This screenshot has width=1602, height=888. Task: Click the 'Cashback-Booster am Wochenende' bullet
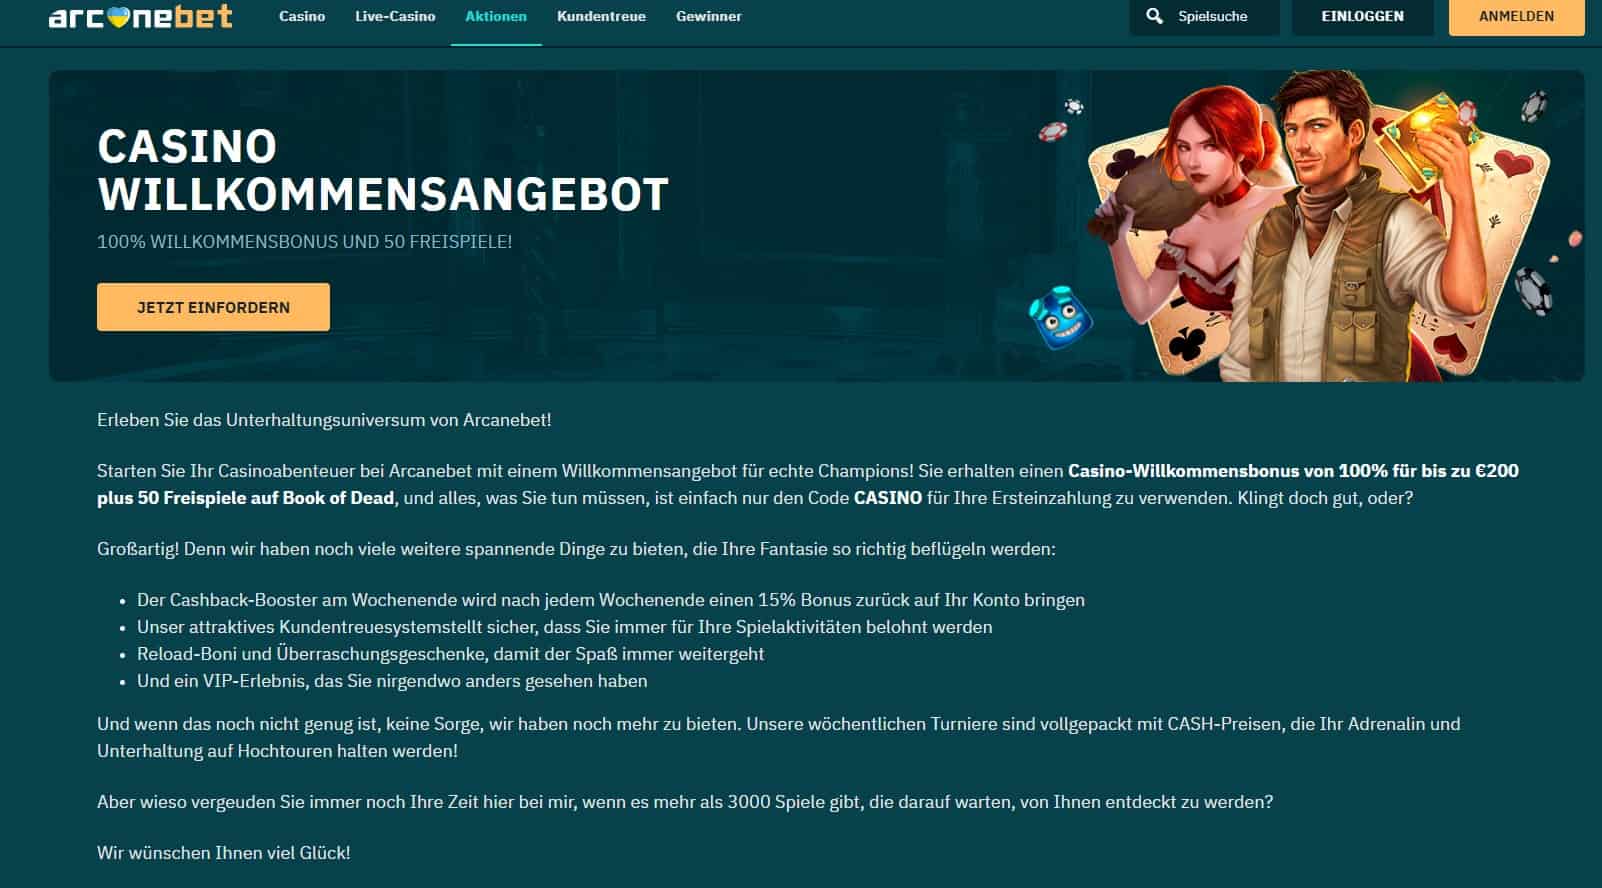pyautogui.click(x=610, y=600)
